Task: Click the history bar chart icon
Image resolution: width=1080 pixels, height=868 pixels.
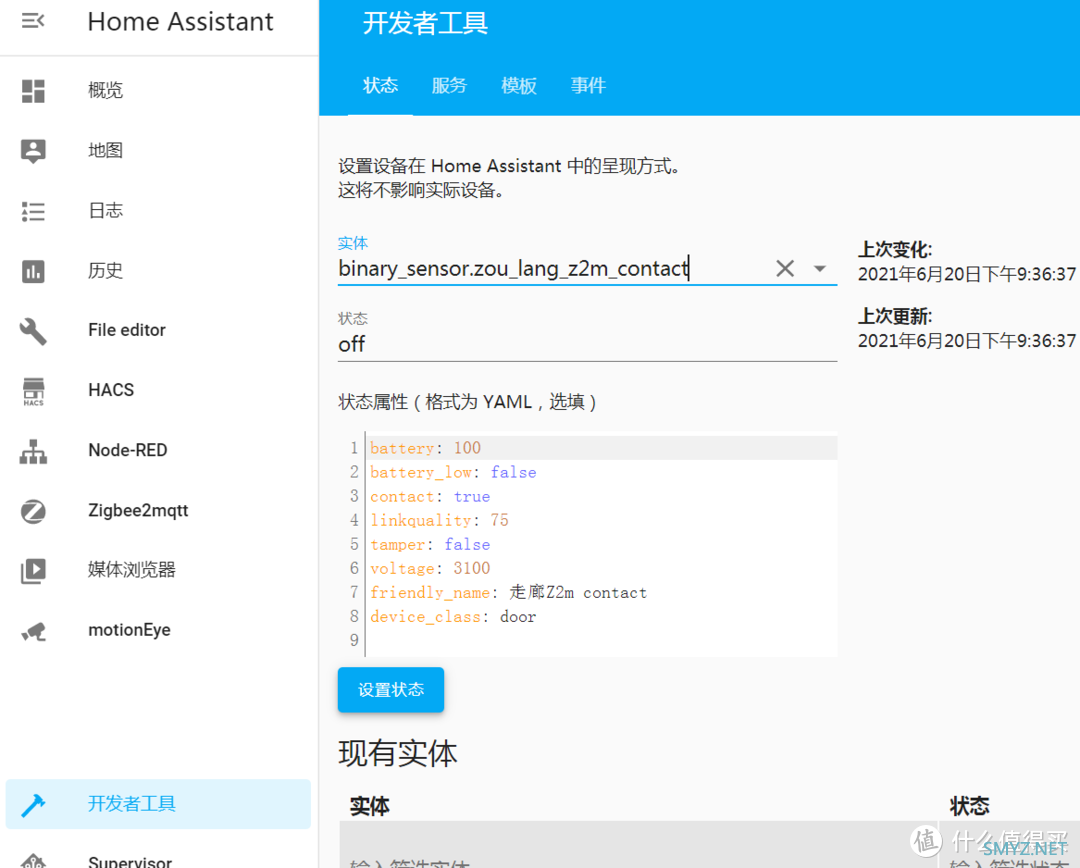Action: tap(33, 271)
